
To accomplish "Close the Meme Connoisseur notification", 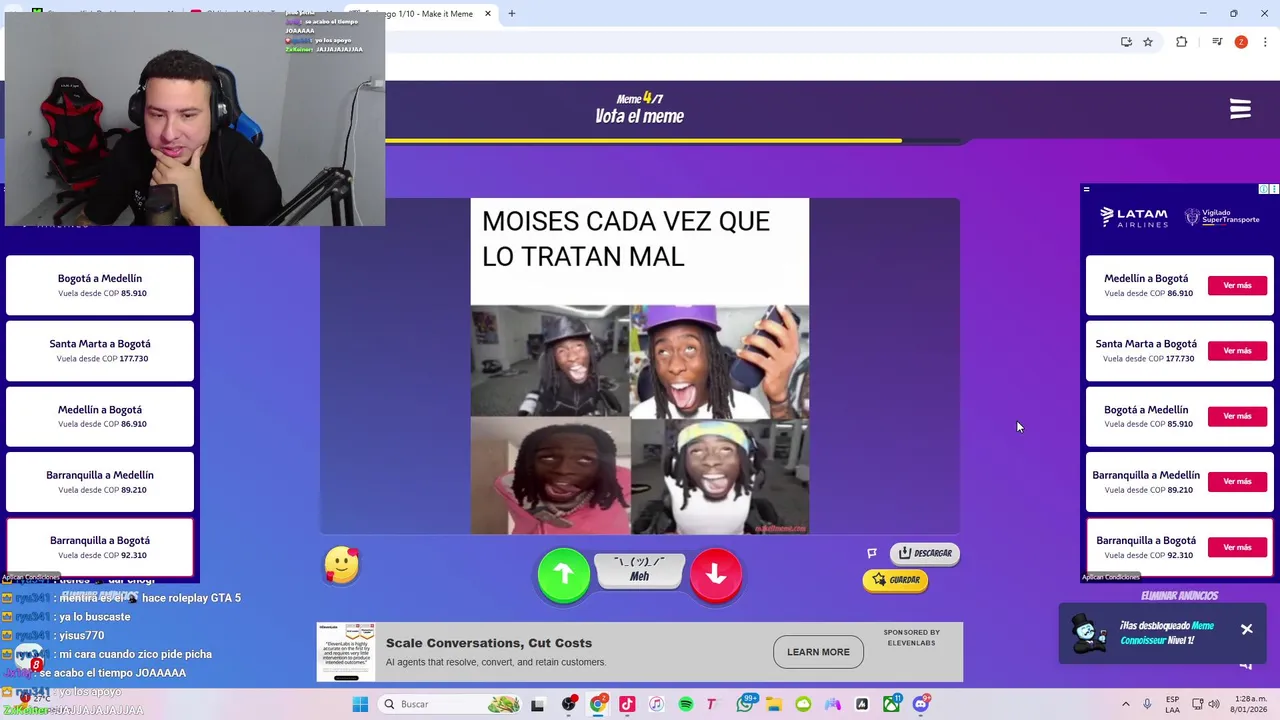I will point(1247,629).
